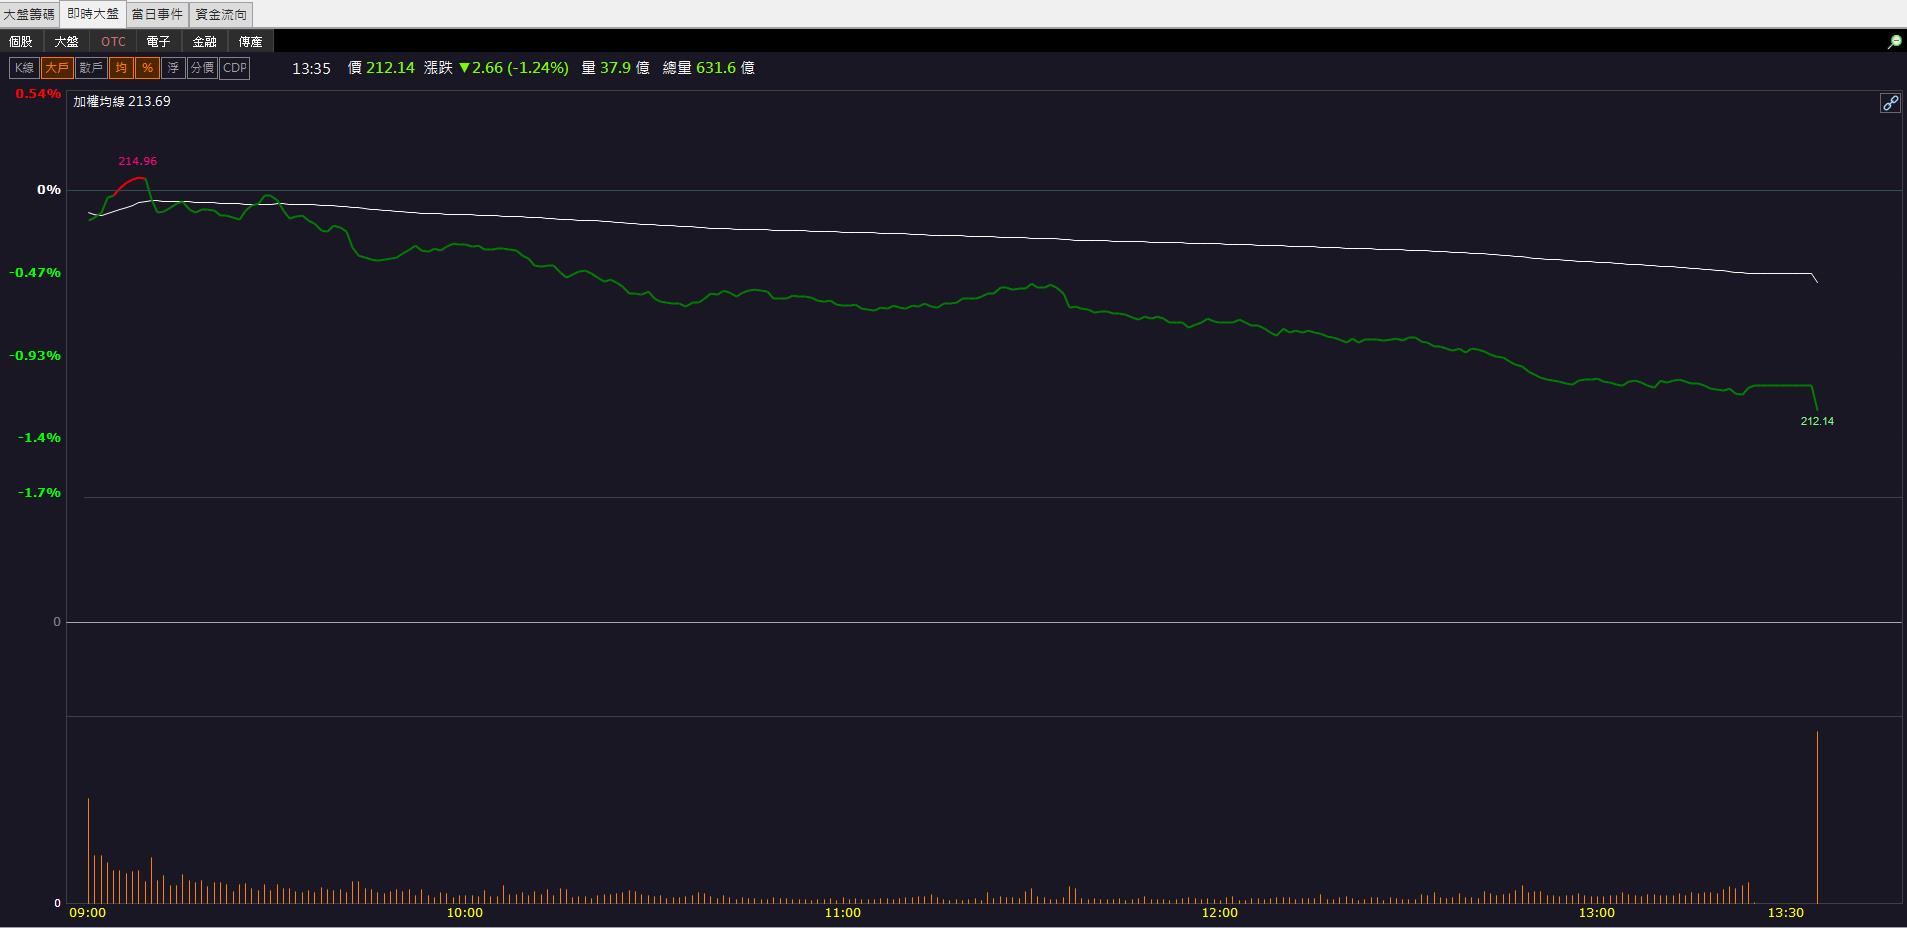Toggle the 大戶 indicator off
1907x928 pixels.
tap(57, 68)
